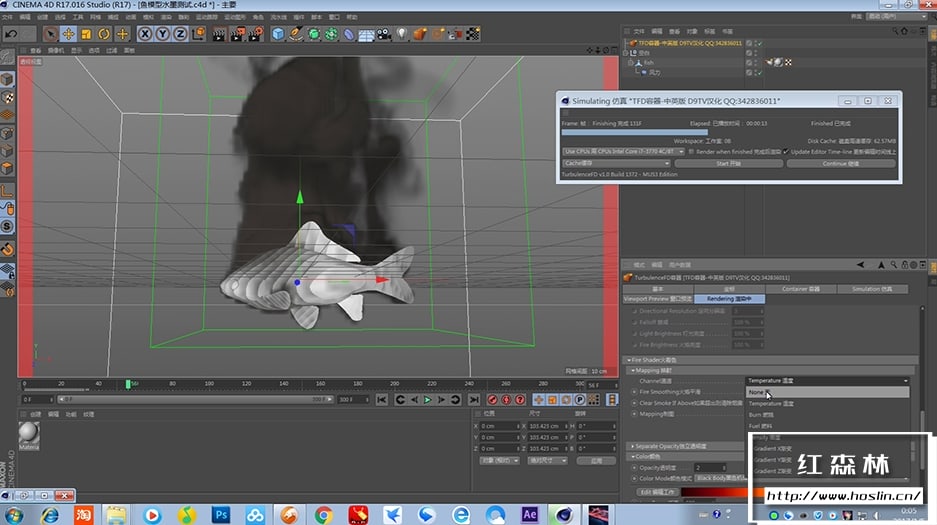Click Render to Picture Viewer icon

(x=237, y=34)
